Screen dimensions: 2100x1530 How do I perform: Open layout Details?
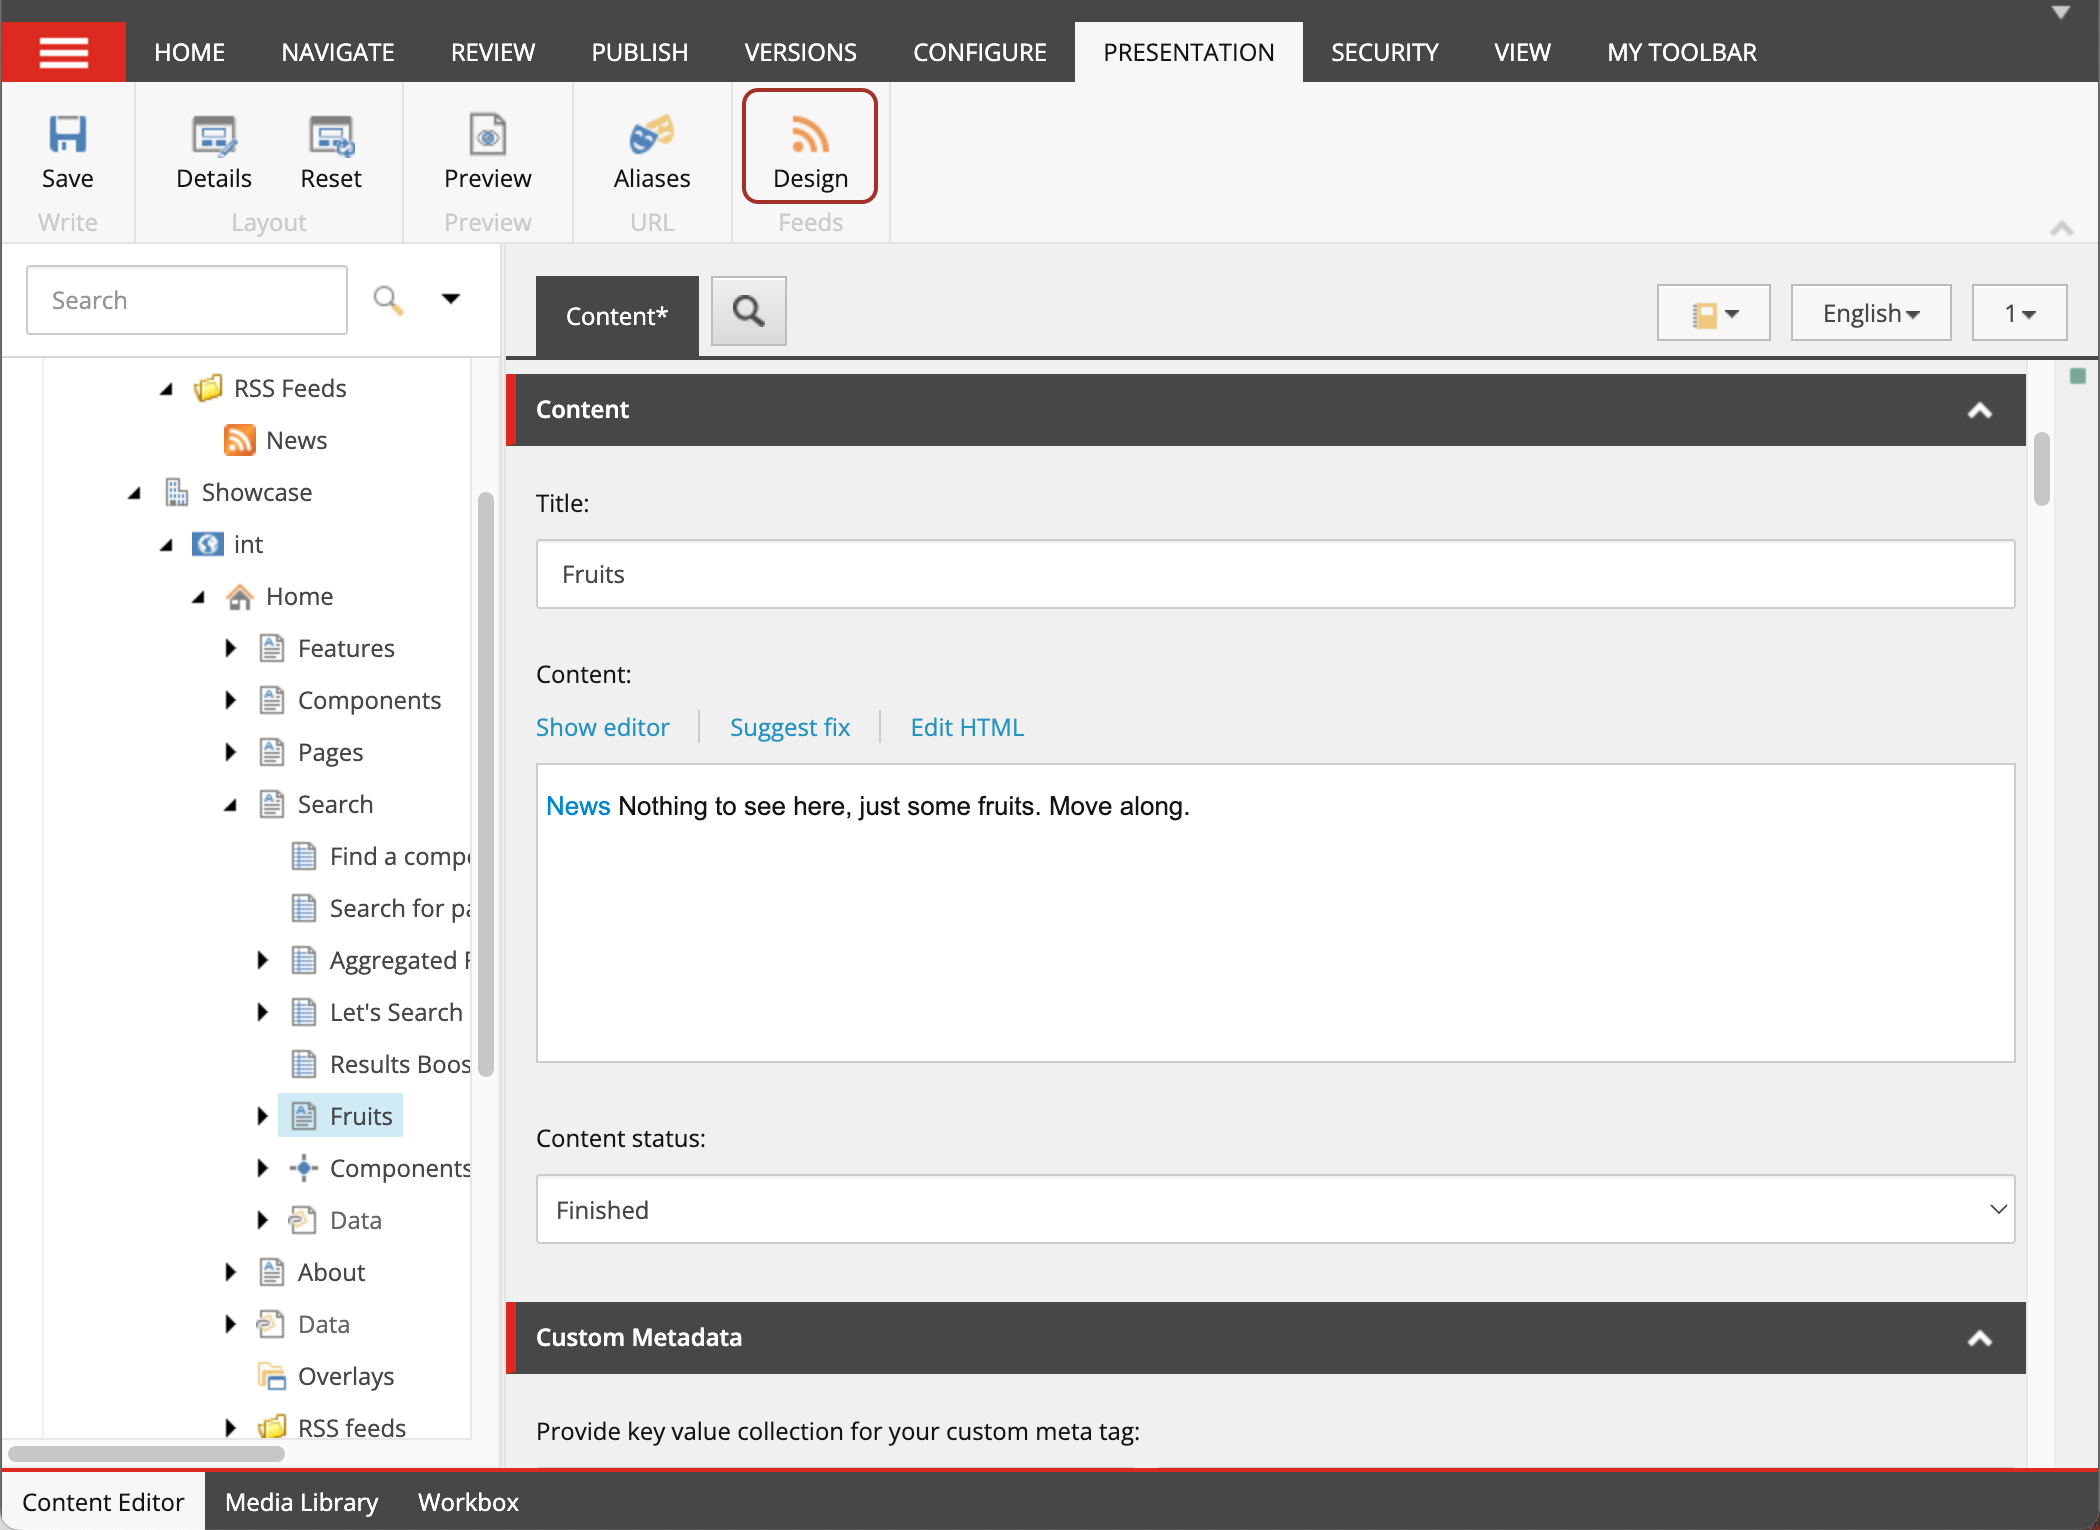pos(213,152)
